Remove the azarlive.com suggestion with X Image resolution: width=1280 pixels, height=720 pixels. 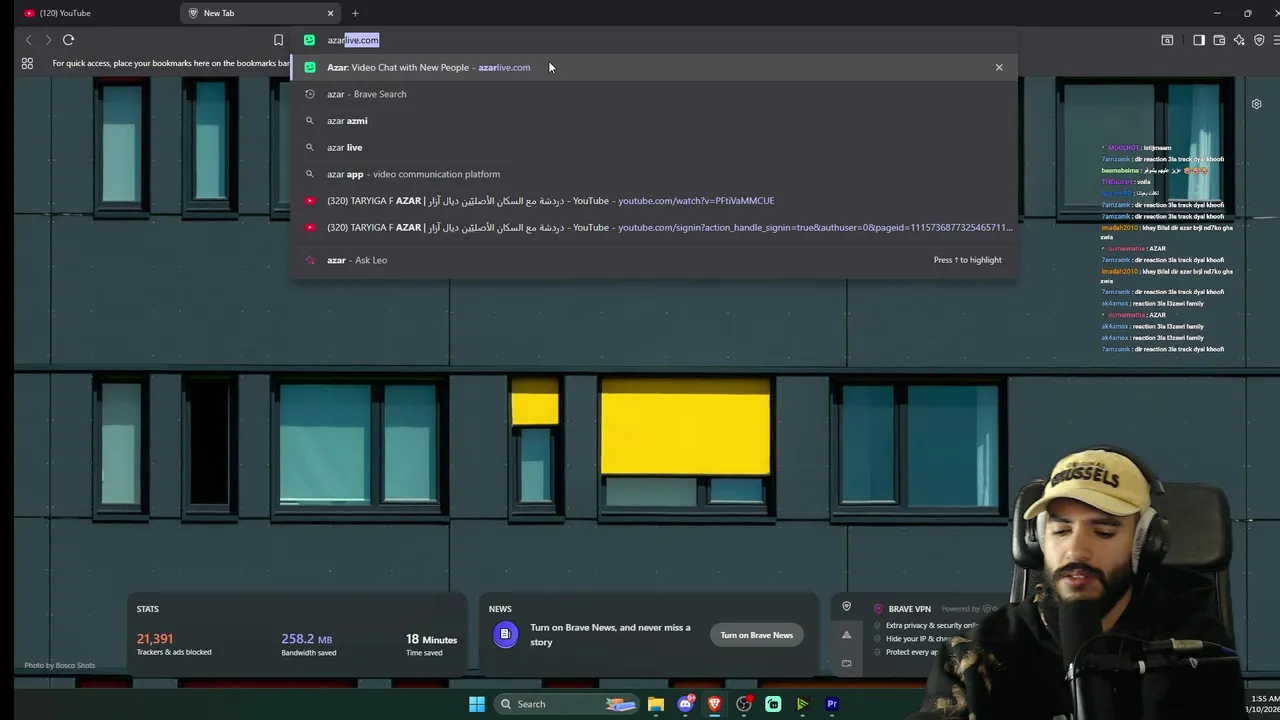pyautogui.click(x=998, y=67)
